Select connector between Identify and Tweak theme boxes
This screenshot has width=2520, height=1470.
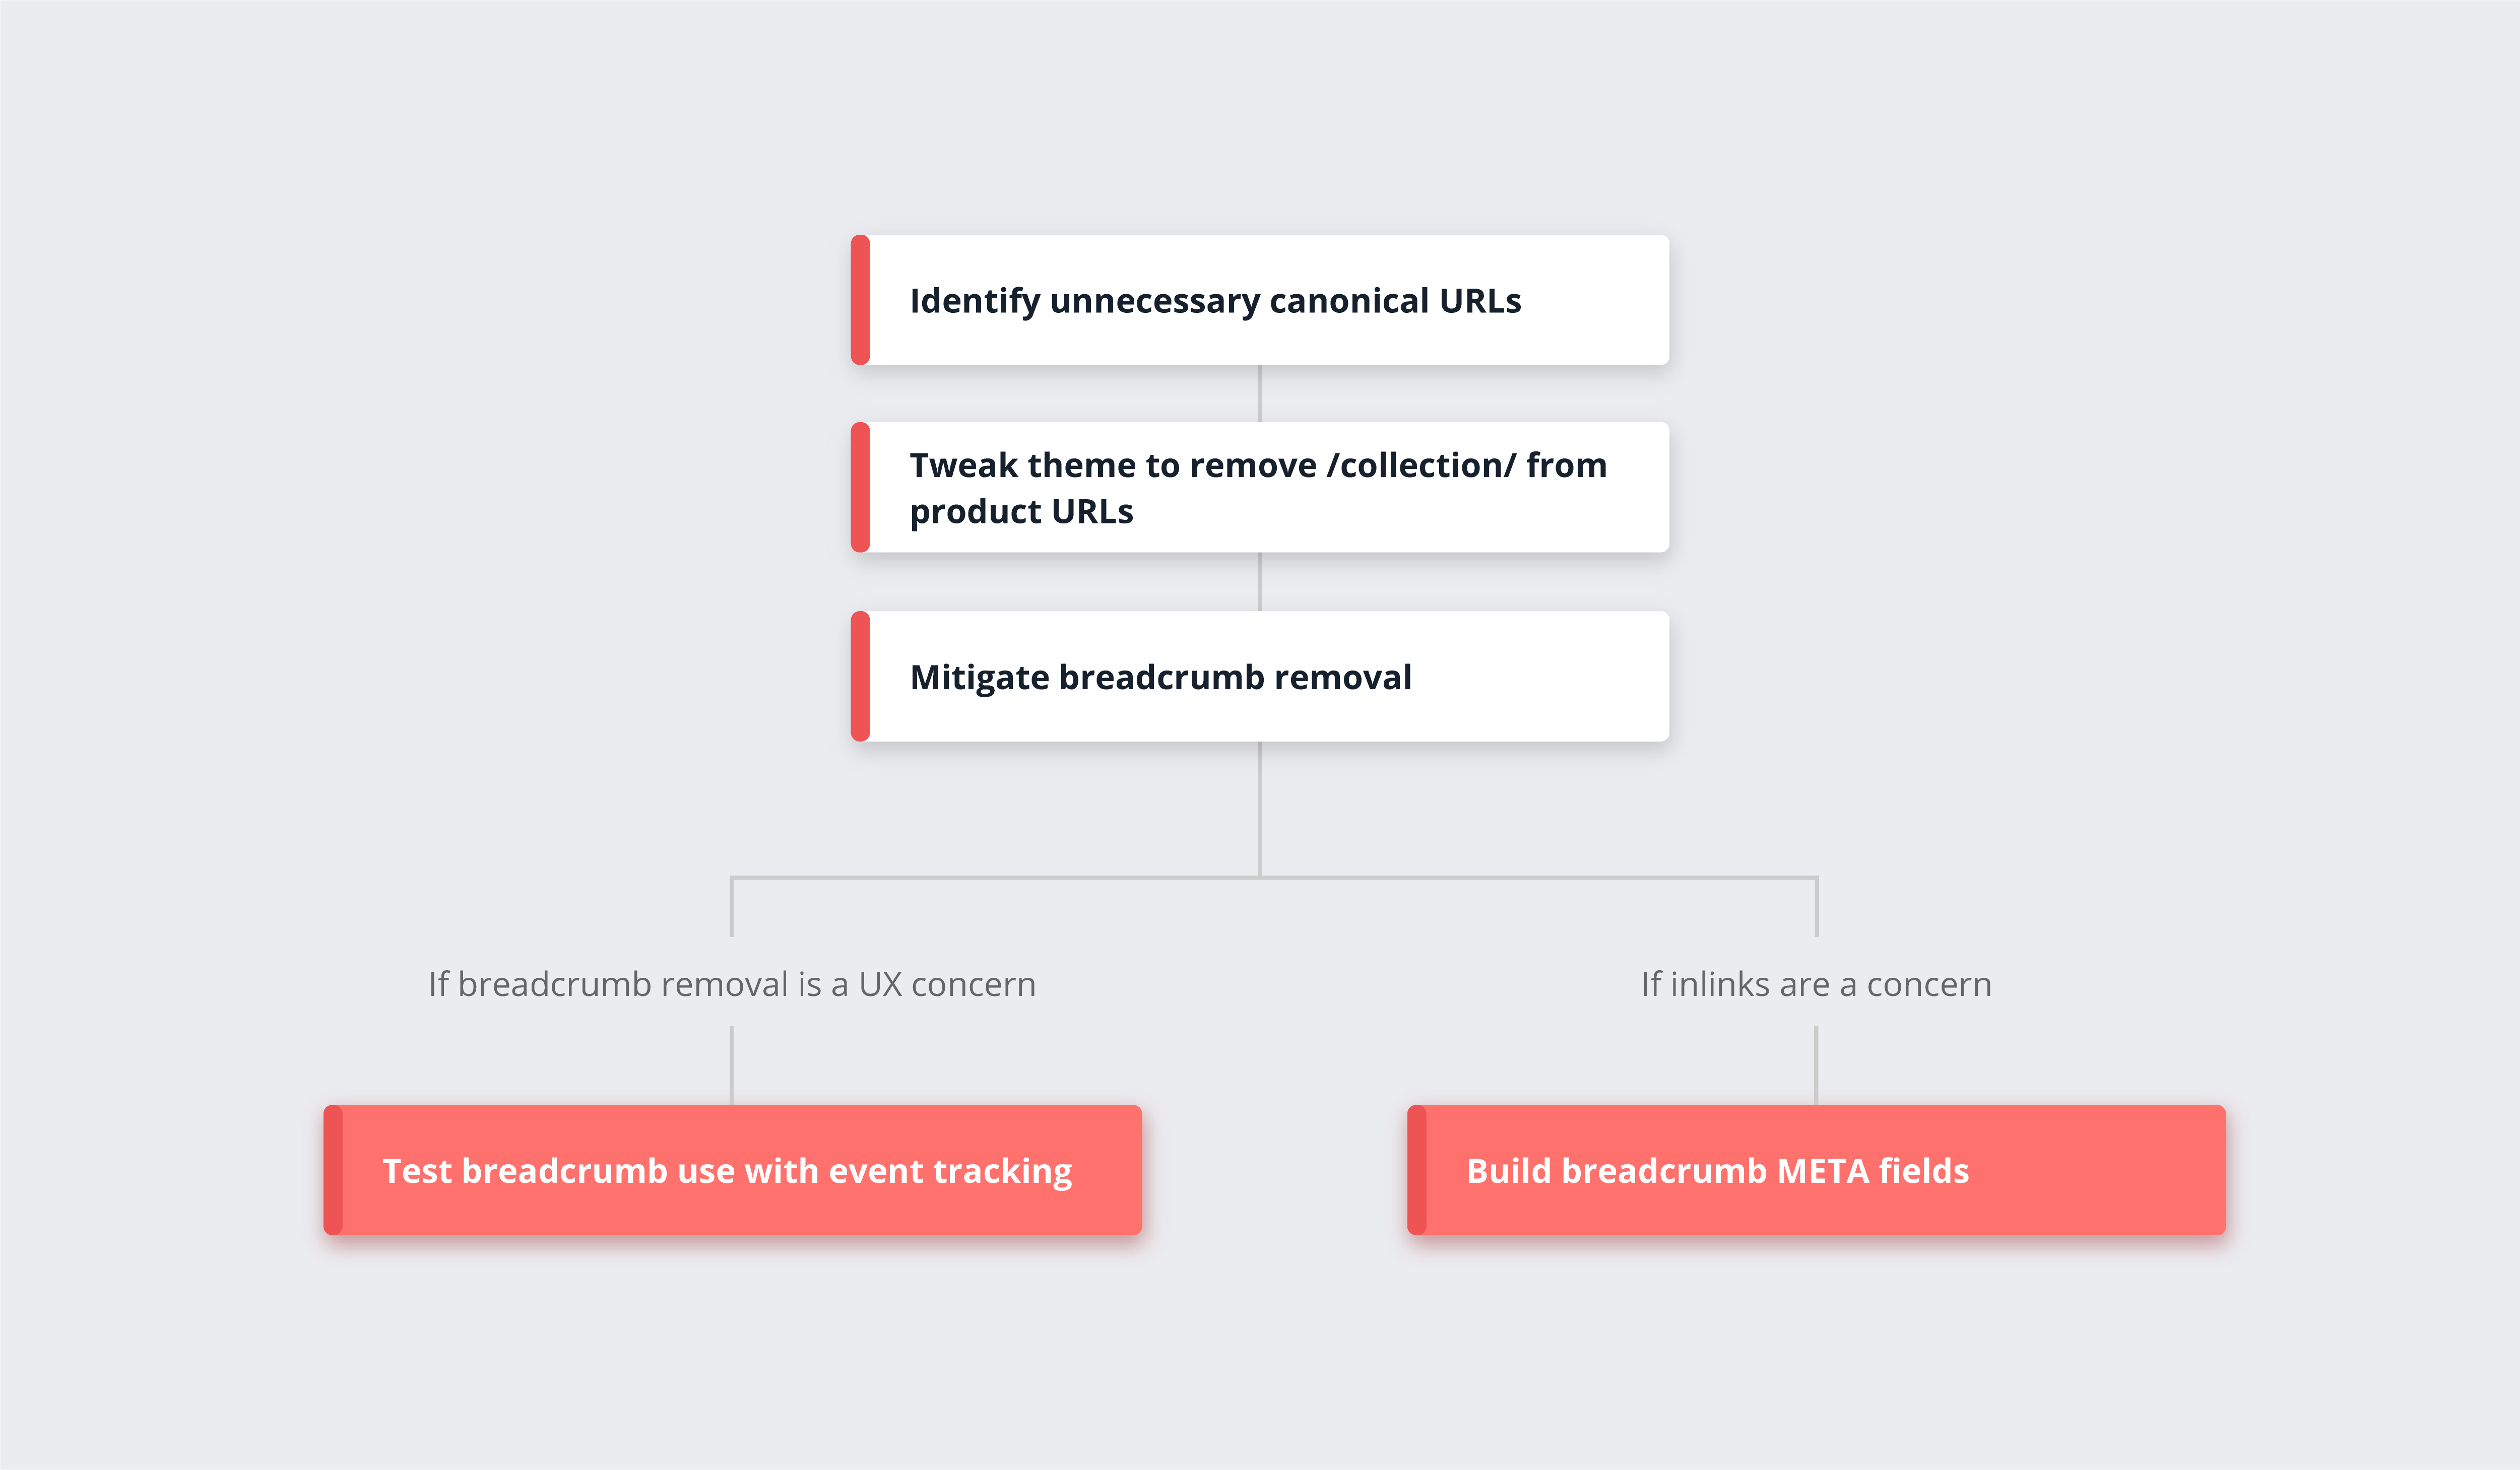(x=1260, y=394)
